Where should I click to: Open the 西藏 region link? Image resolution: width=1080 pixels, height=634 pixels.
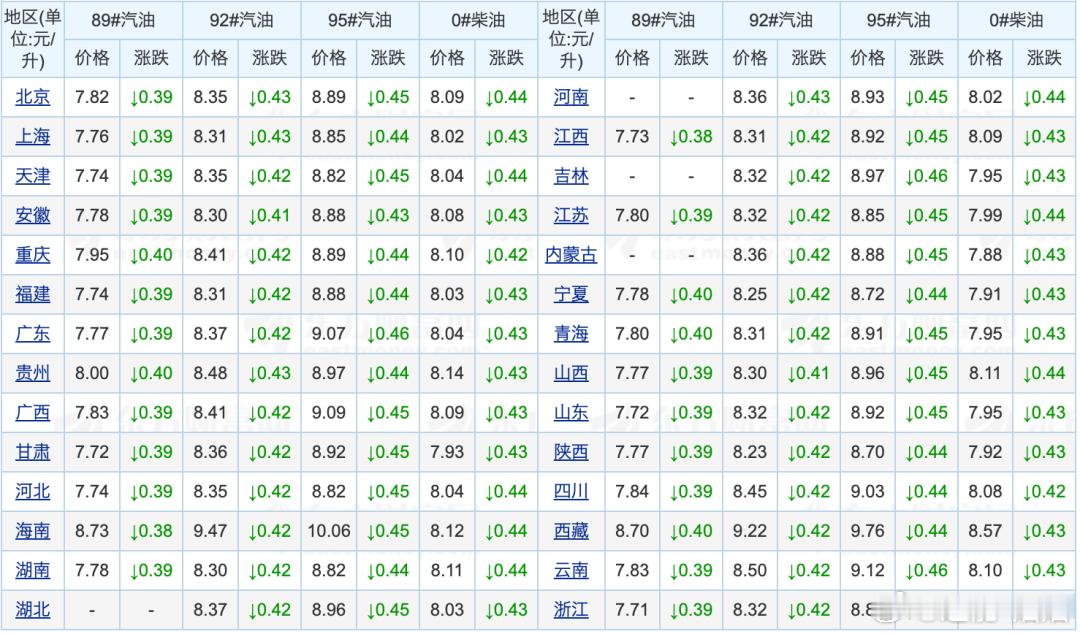(x=571, y=531)
